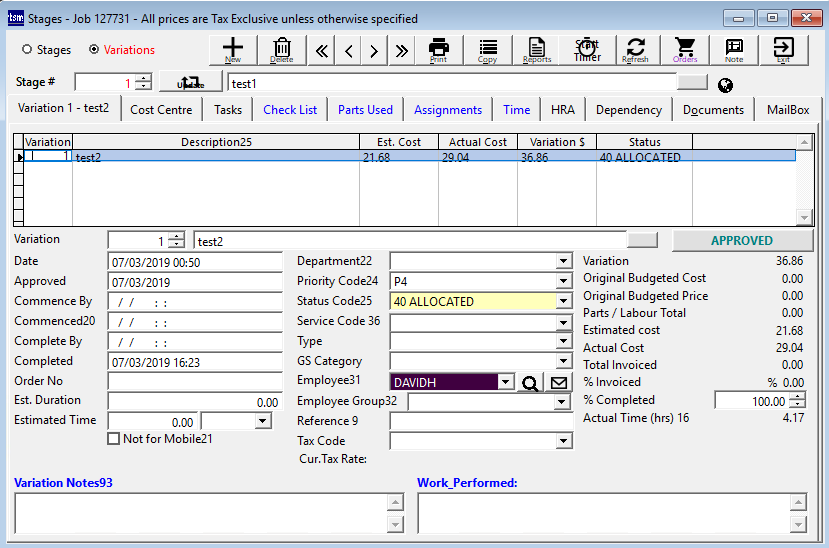Switch to the Parts Used tab
The width and height of the screenshot is (829, 548).
pos(365,110)
